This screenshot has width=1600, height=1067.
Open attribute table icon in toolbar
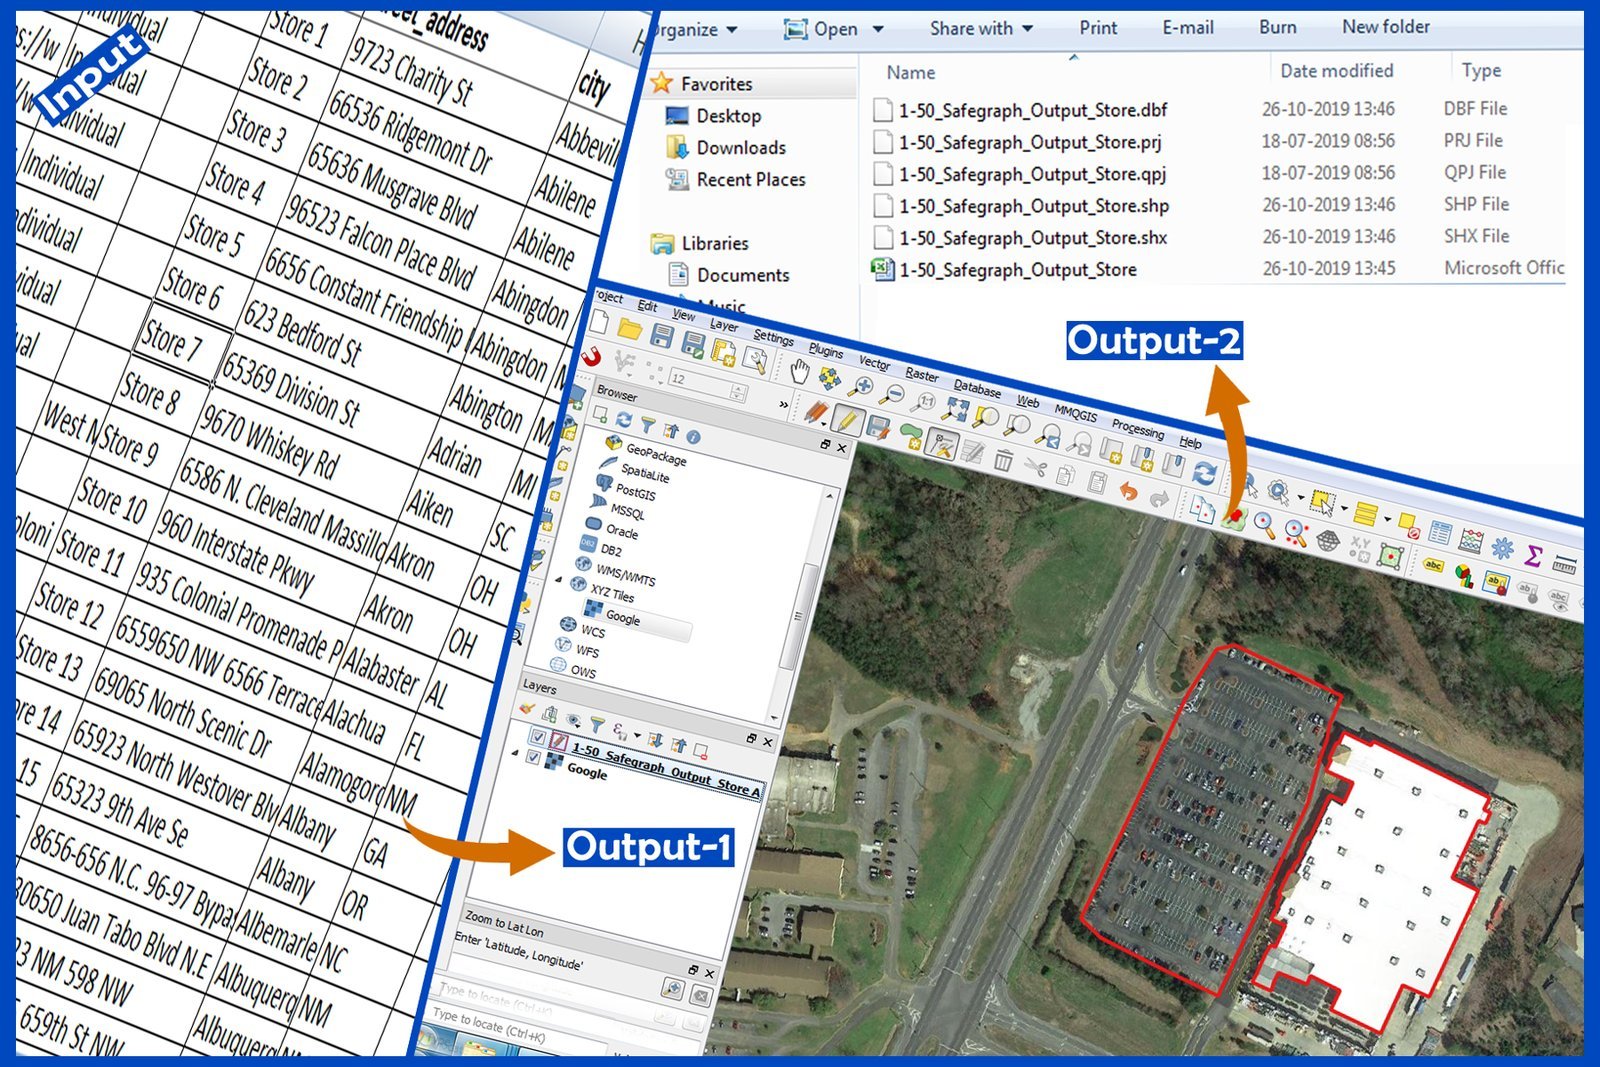coord(1440,533)
